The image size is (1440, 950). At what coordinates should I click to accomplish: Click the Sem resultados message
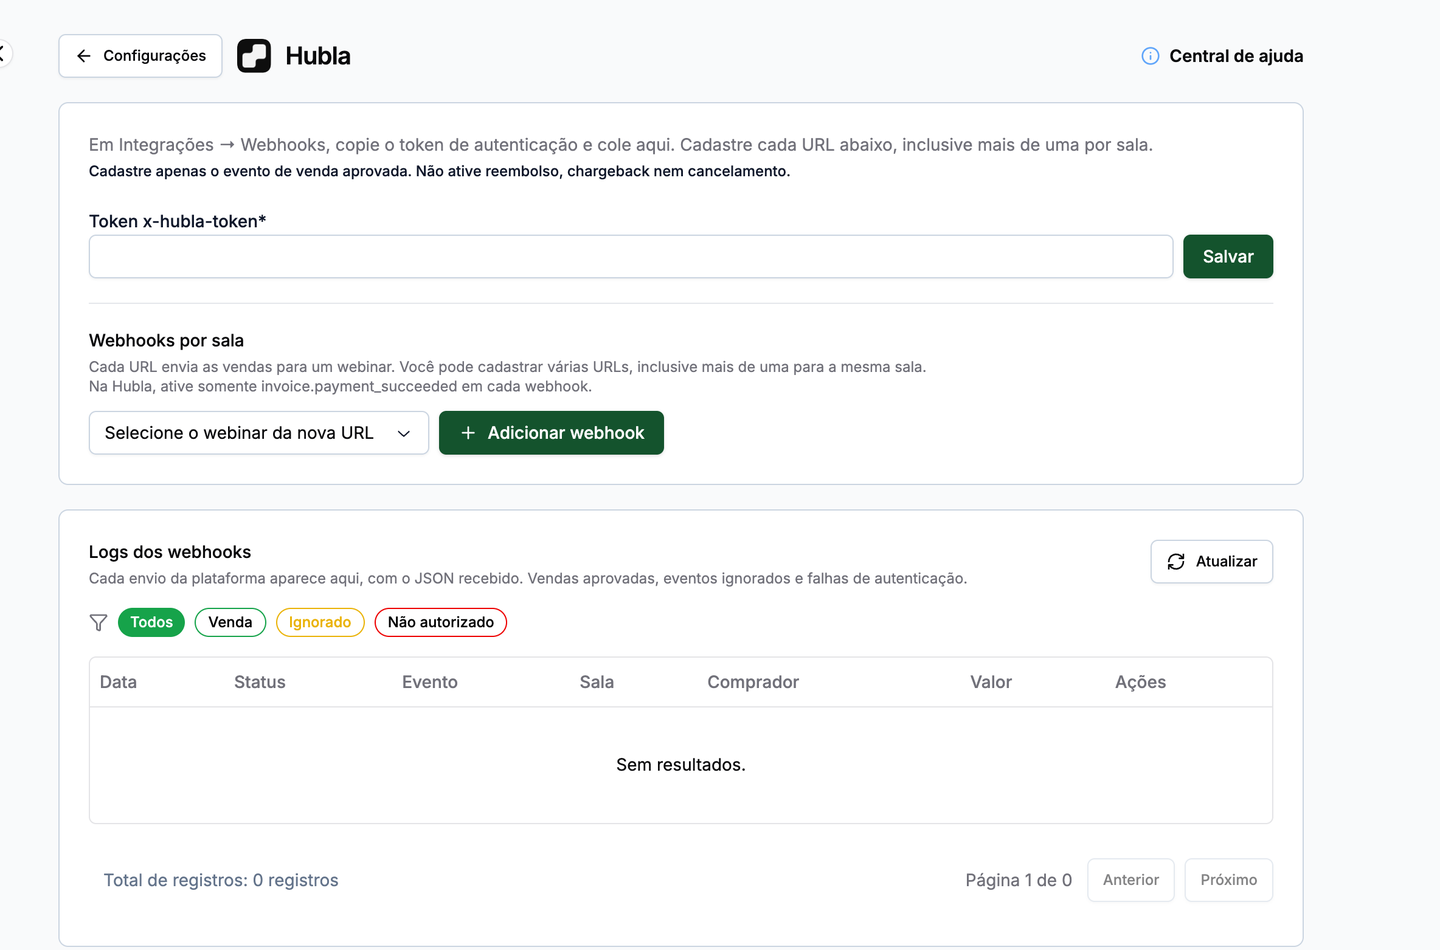(681, 765)
